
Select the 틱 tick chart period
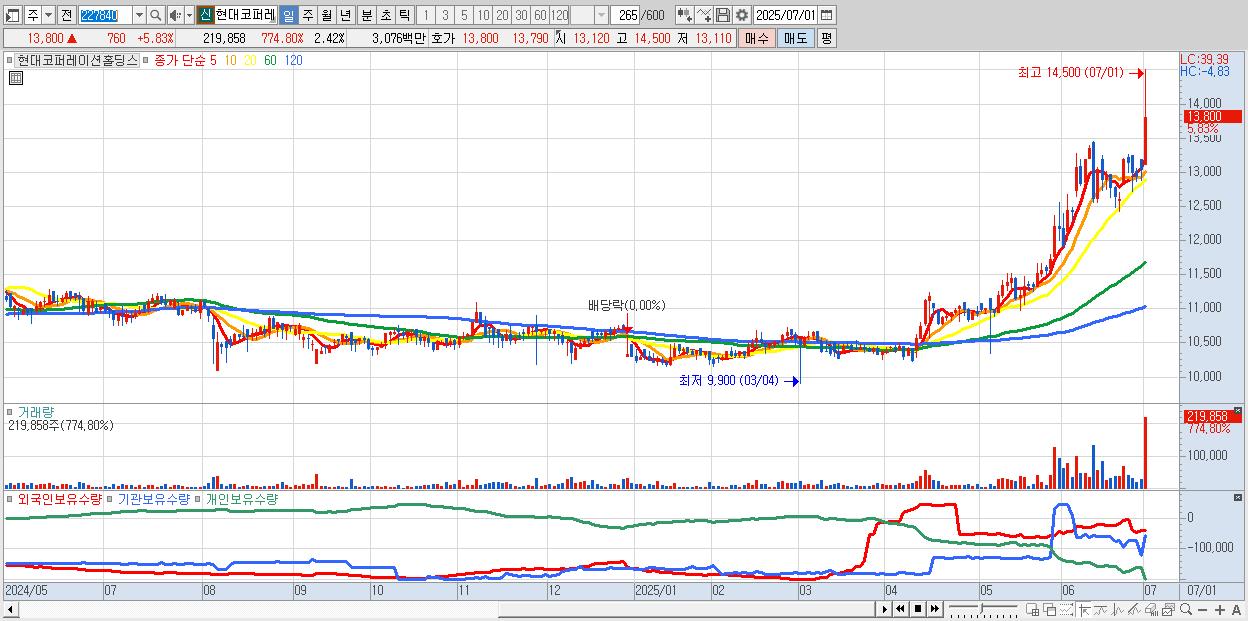(x=404, y=15)
